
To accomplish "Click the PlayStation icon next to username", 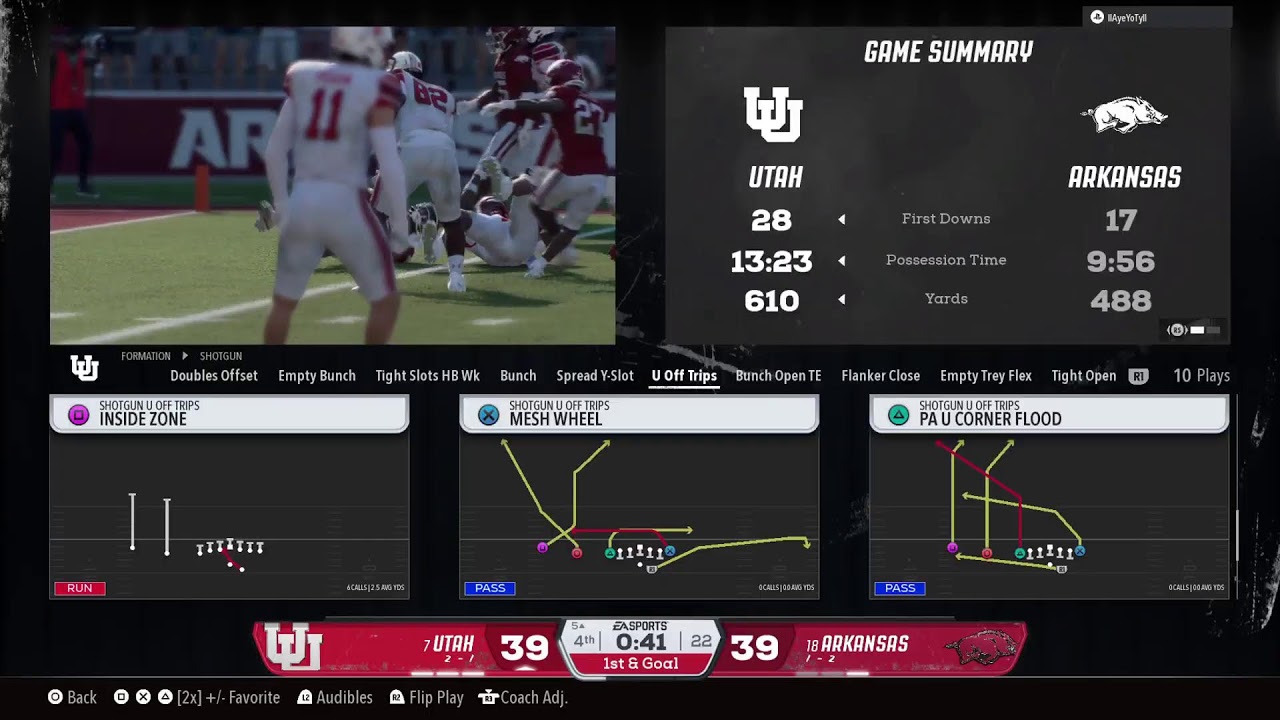I will [1097, 18].
